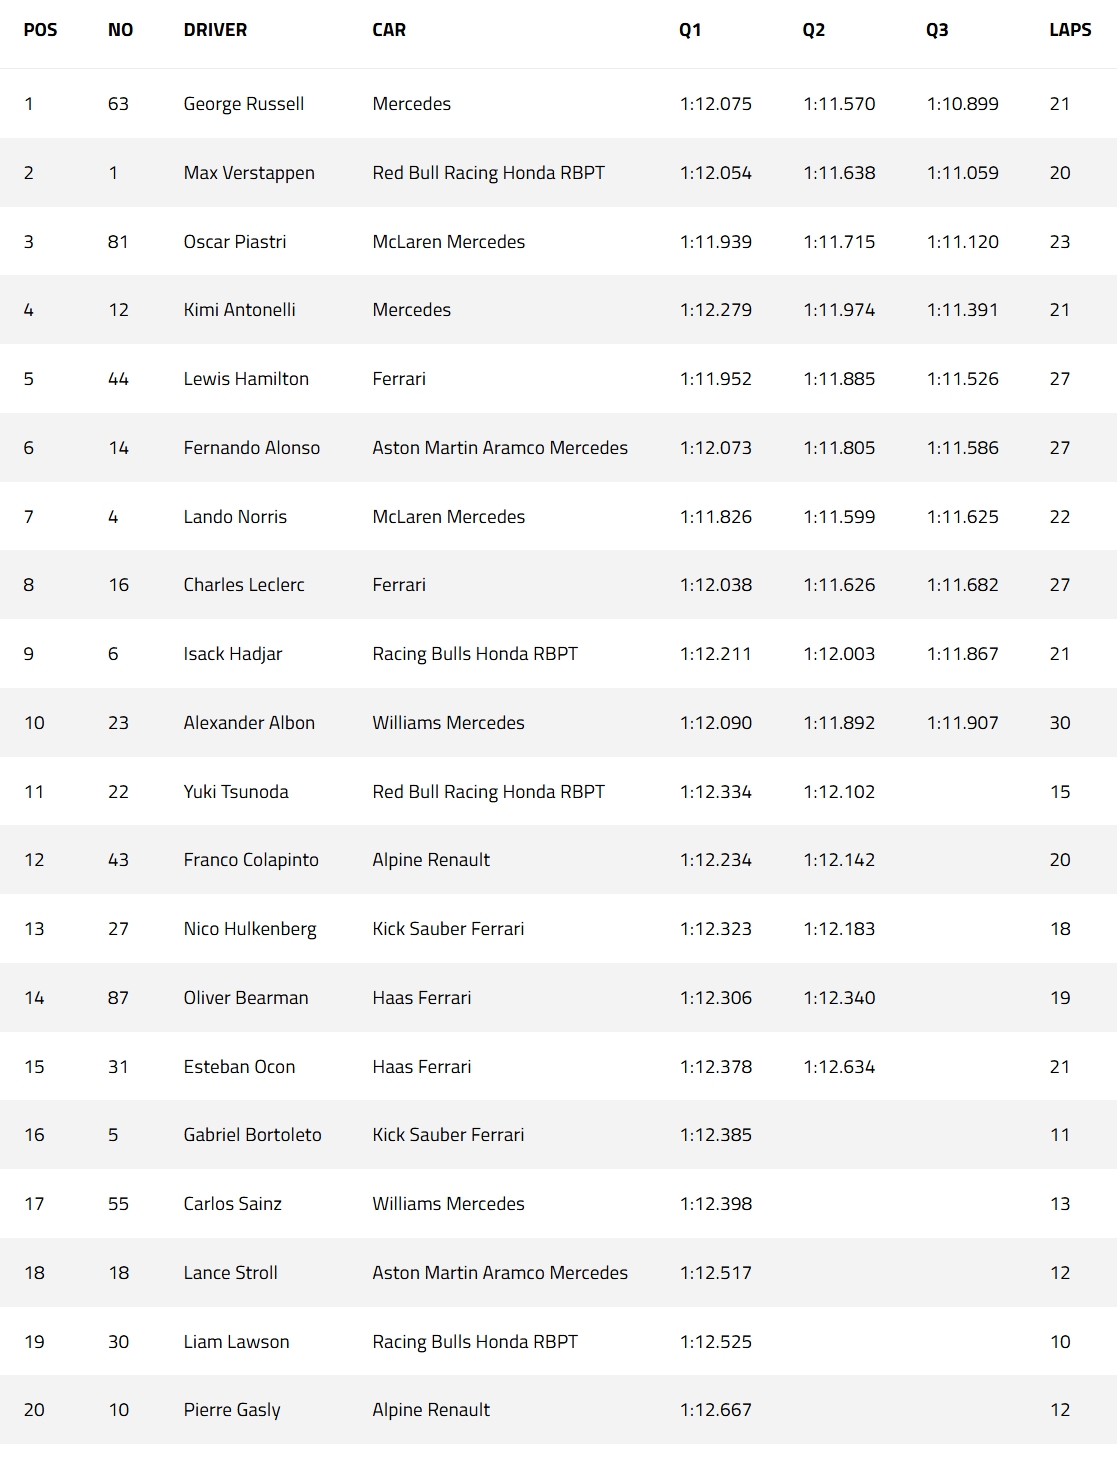Click Alexander Albon's Q3 time 1:11.907

962,723
